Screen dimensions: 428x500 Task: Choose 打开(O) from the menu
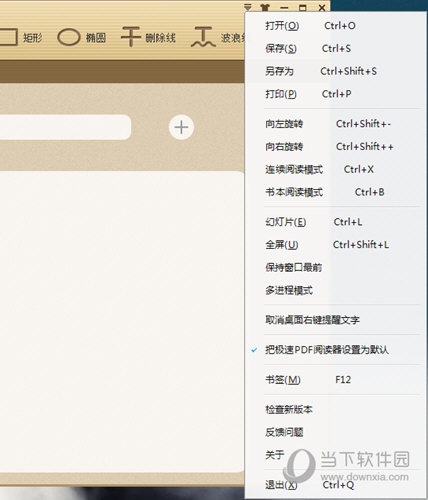pyautogui.click(x=337, y=26)
